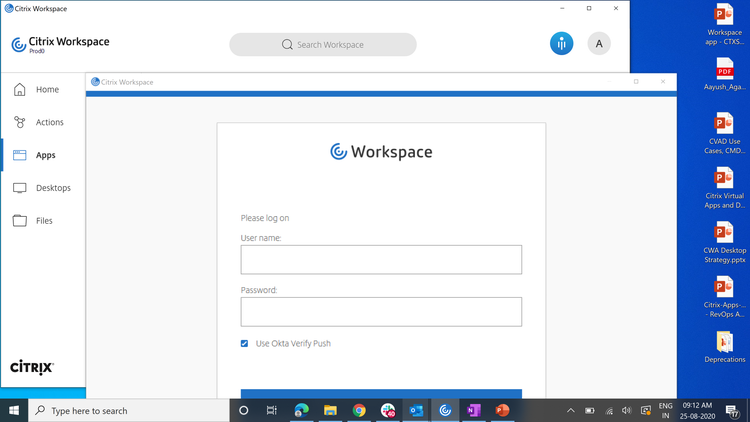Screen dimensions: 750x422
Task: Click the taskbar search box
Action: (x=129, y=411)
